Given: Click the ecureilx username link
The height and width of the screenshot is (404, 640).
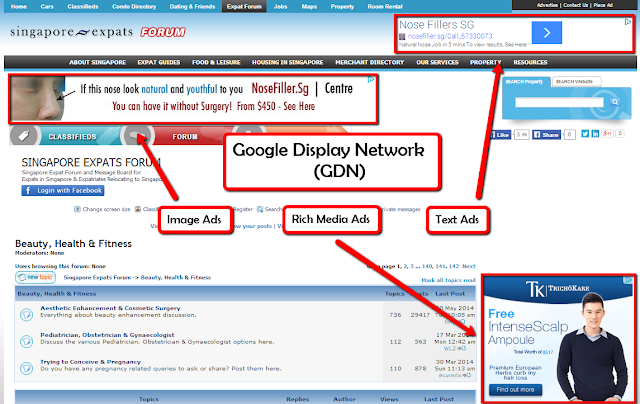Looking at the screenshot, I should 450,375.
